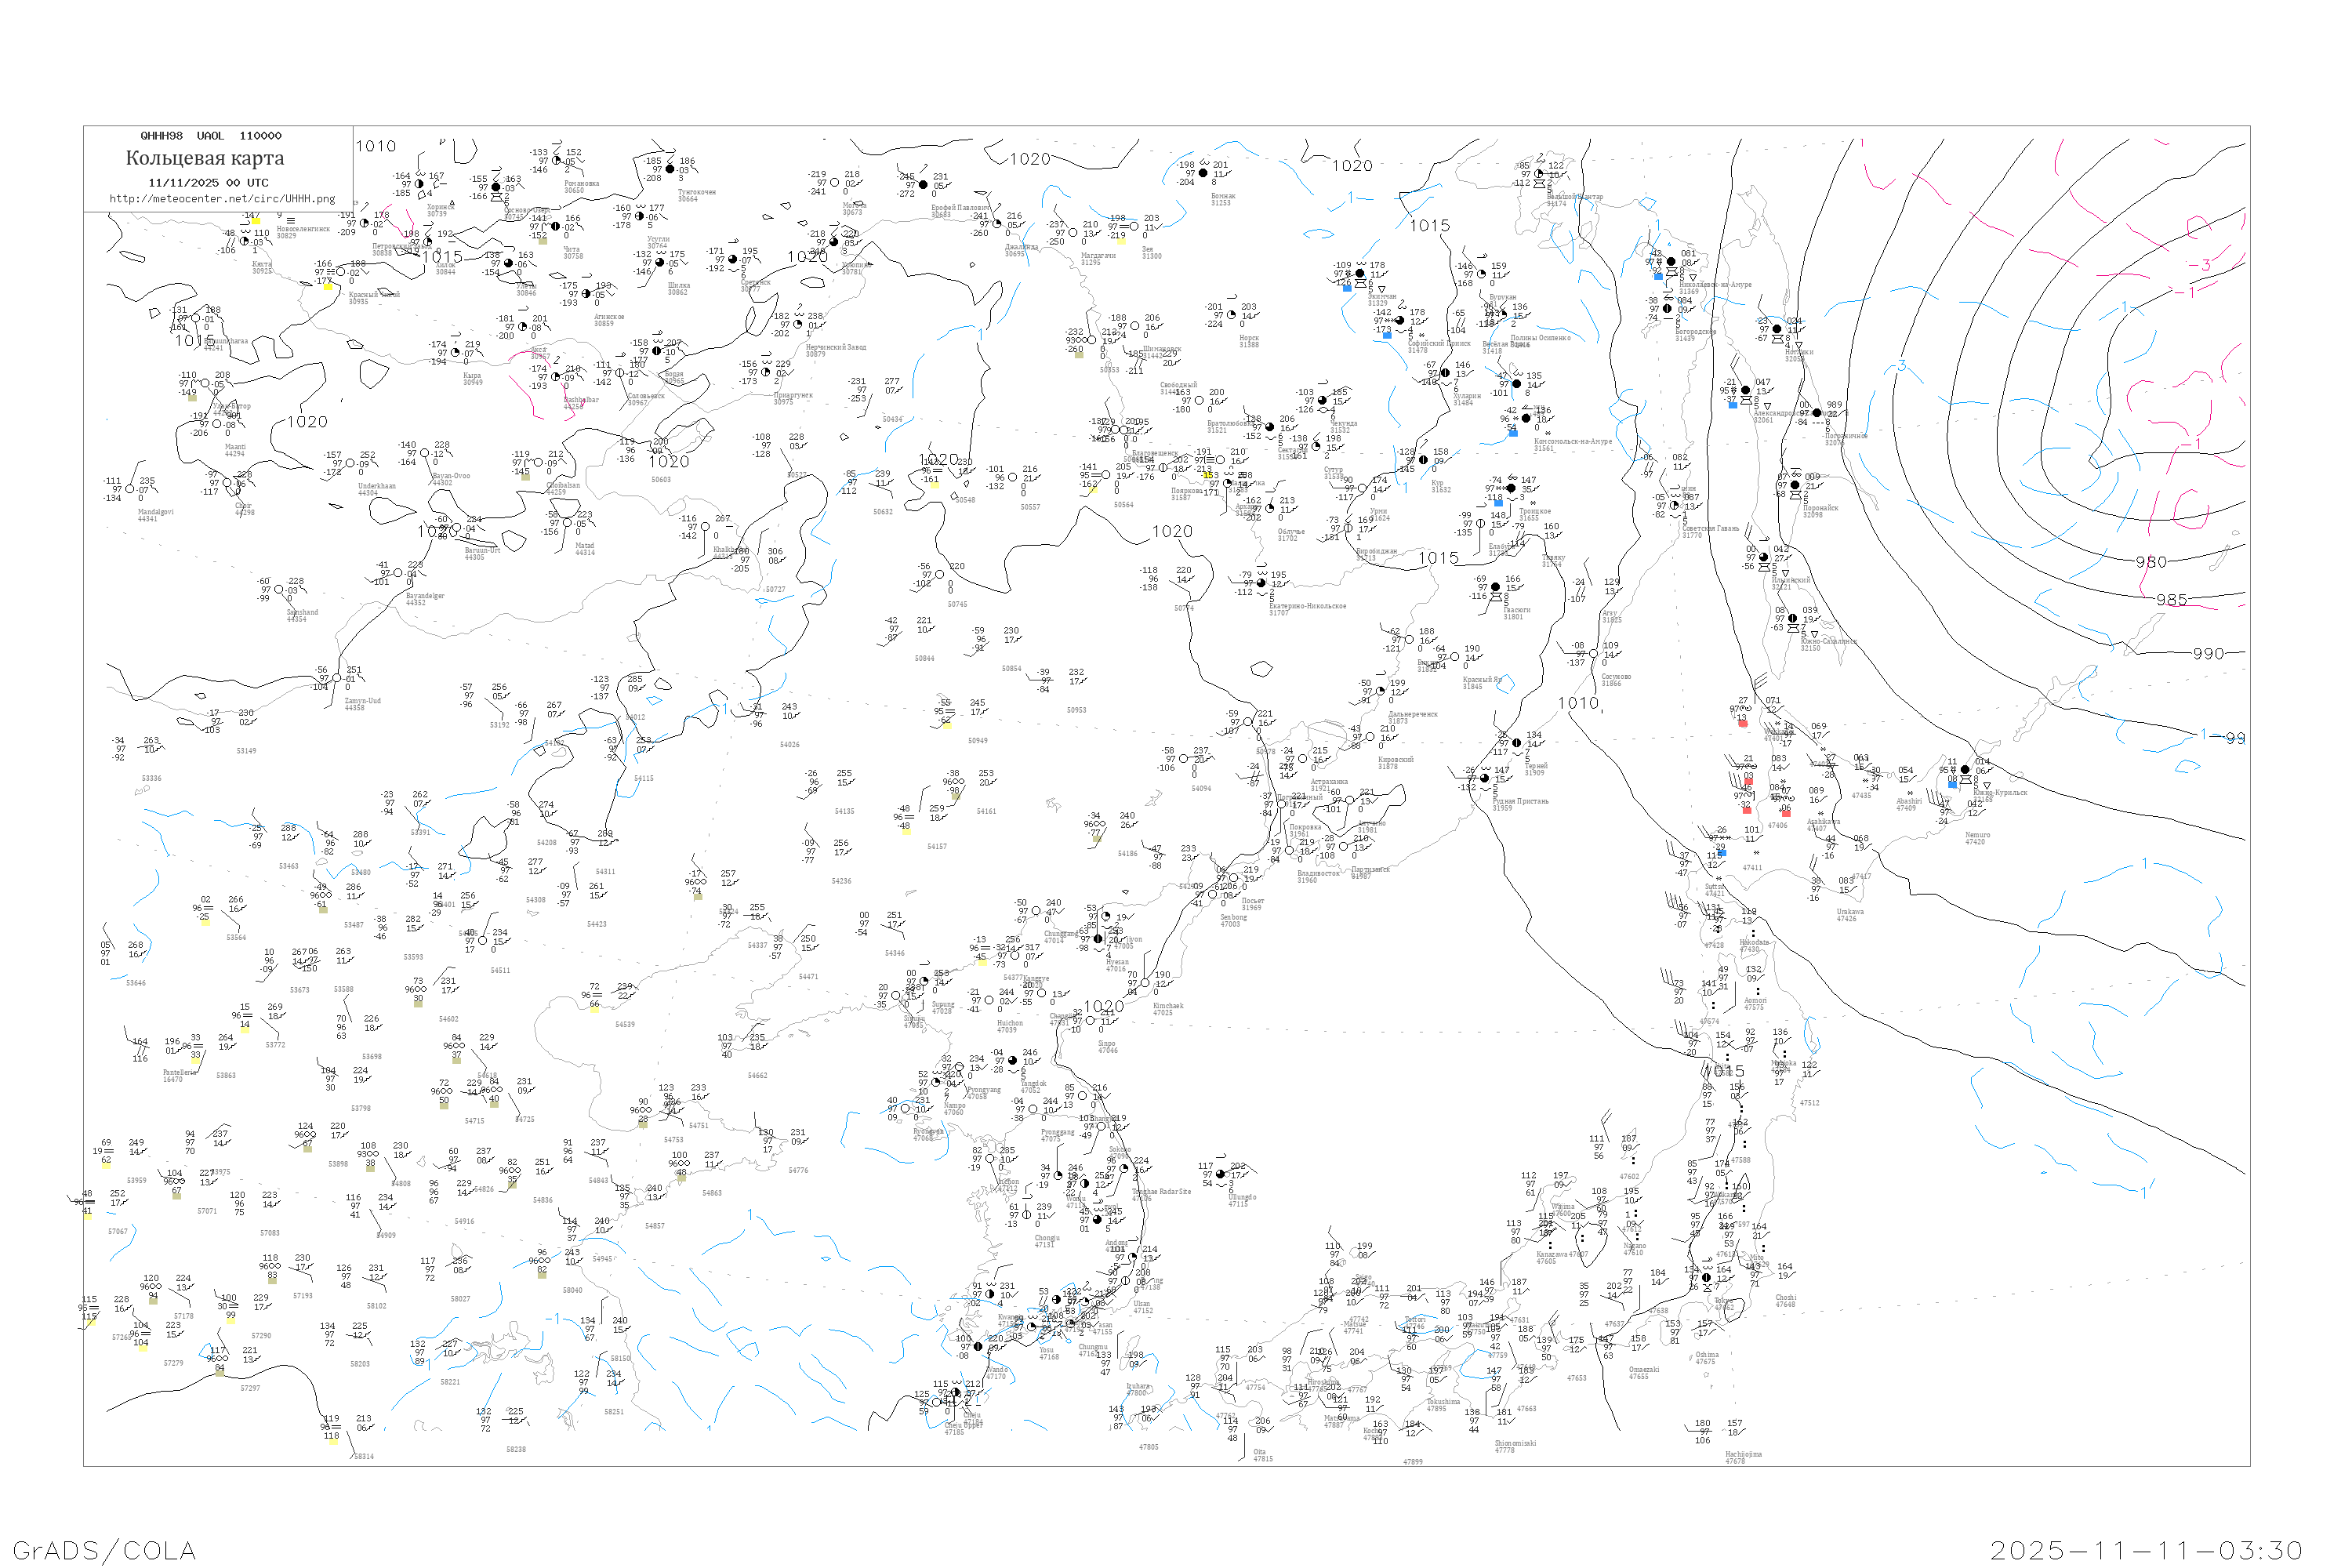This screenshot has height=1568, width=2352.
Task: Open the meteocenter.net UHHH.png URL text
Action: click(222, 198)
